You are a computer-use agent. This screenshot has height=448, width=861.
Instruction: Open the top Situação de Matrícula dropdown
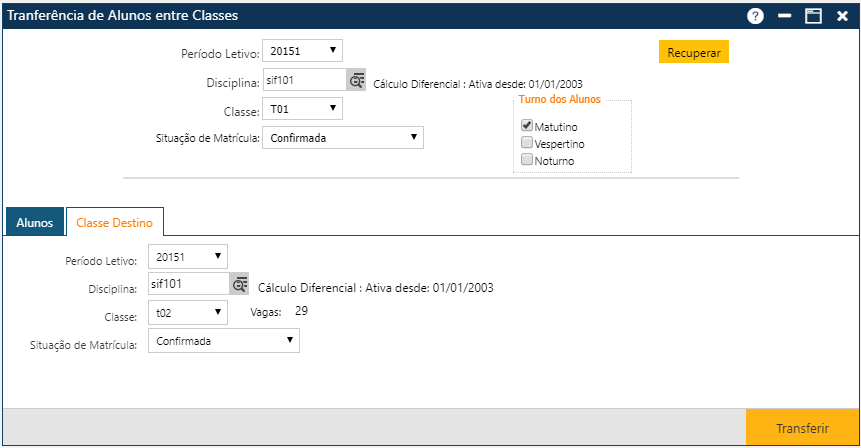tap(342, 138)
